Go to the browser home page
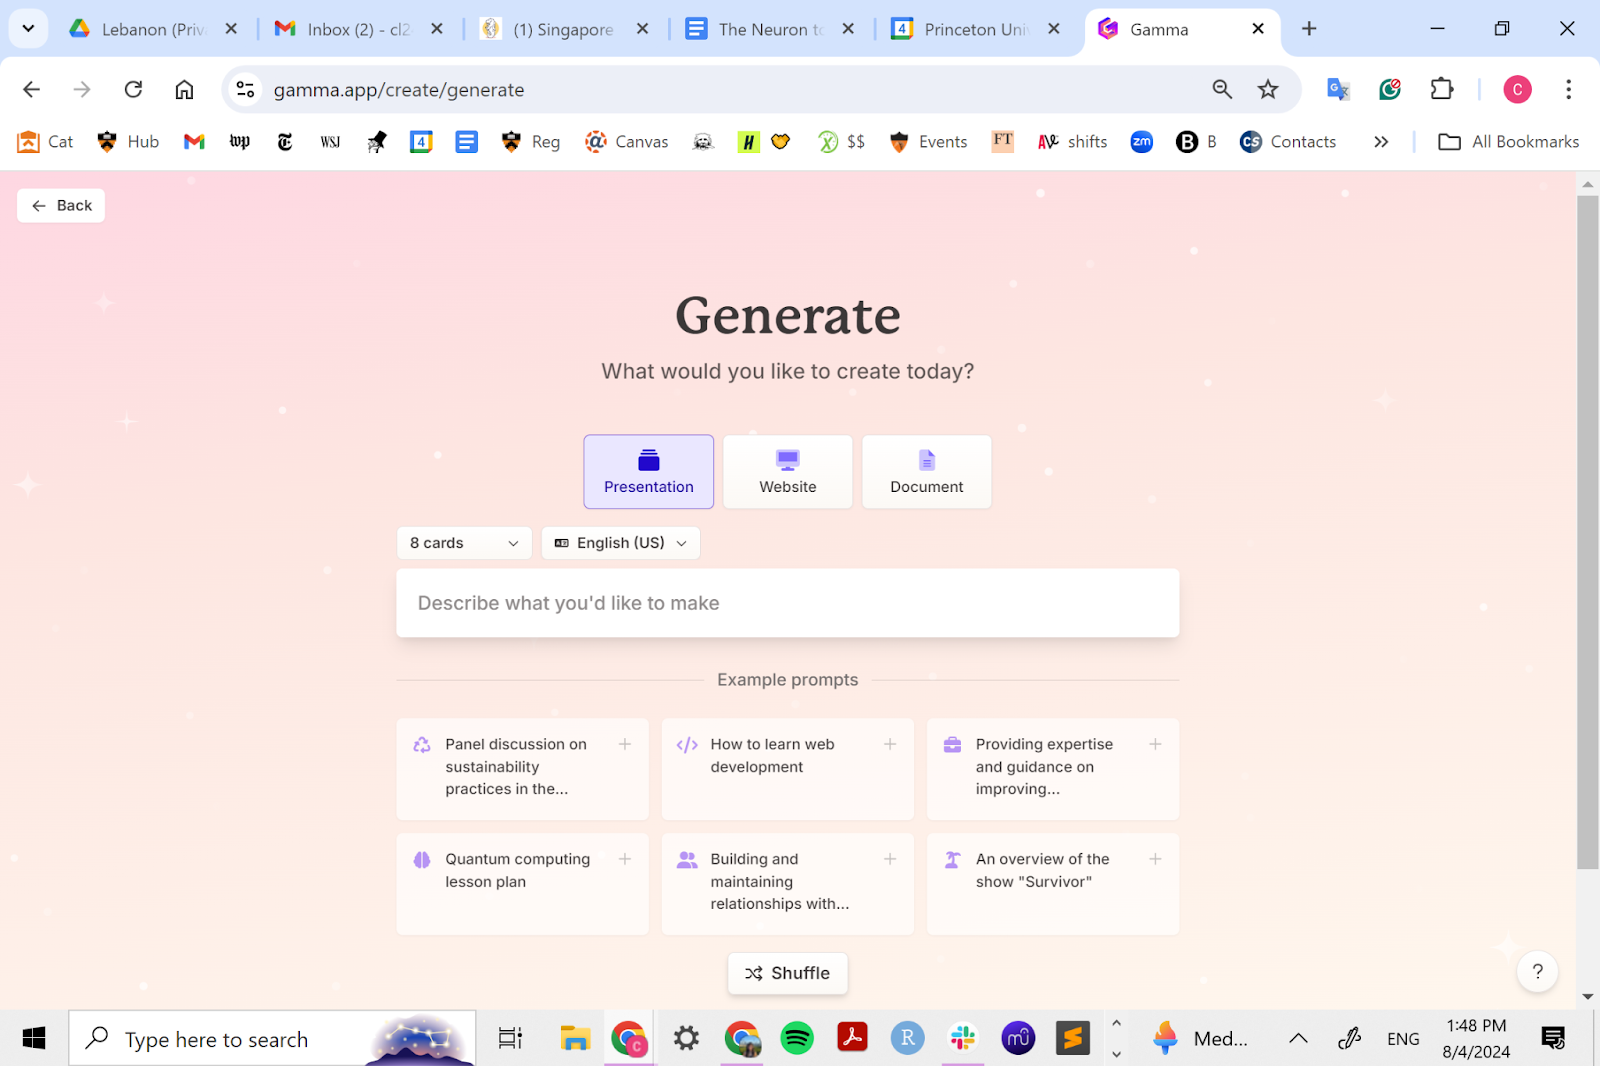This screenshot has width=1600, height=1066. 184,89
